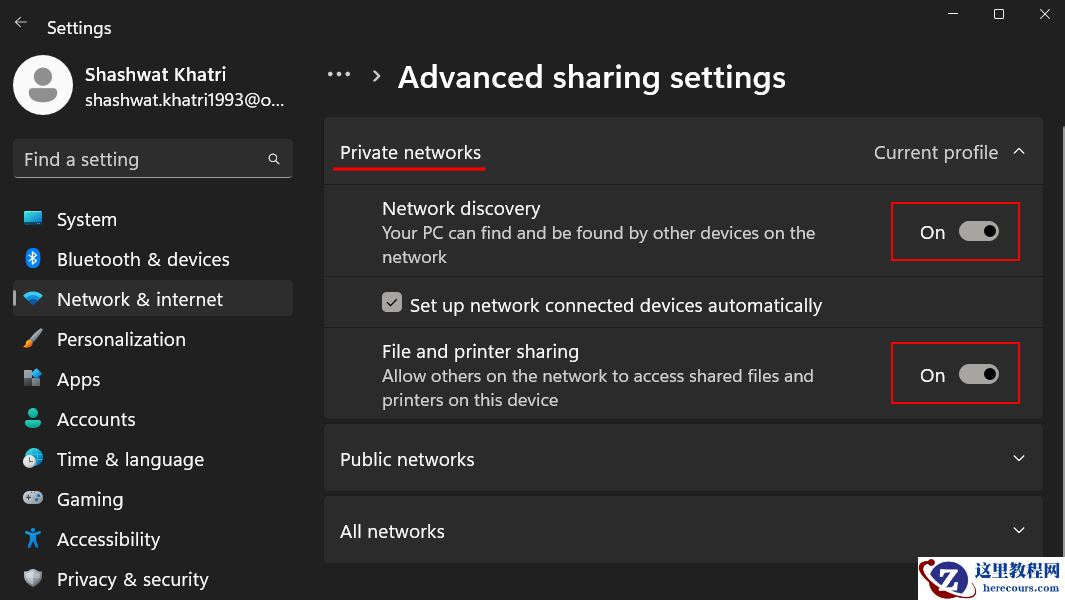Expand the Public networks section
Image resolution: width=1065 pixels, height=600 pixels.
tap(1019, 459)
